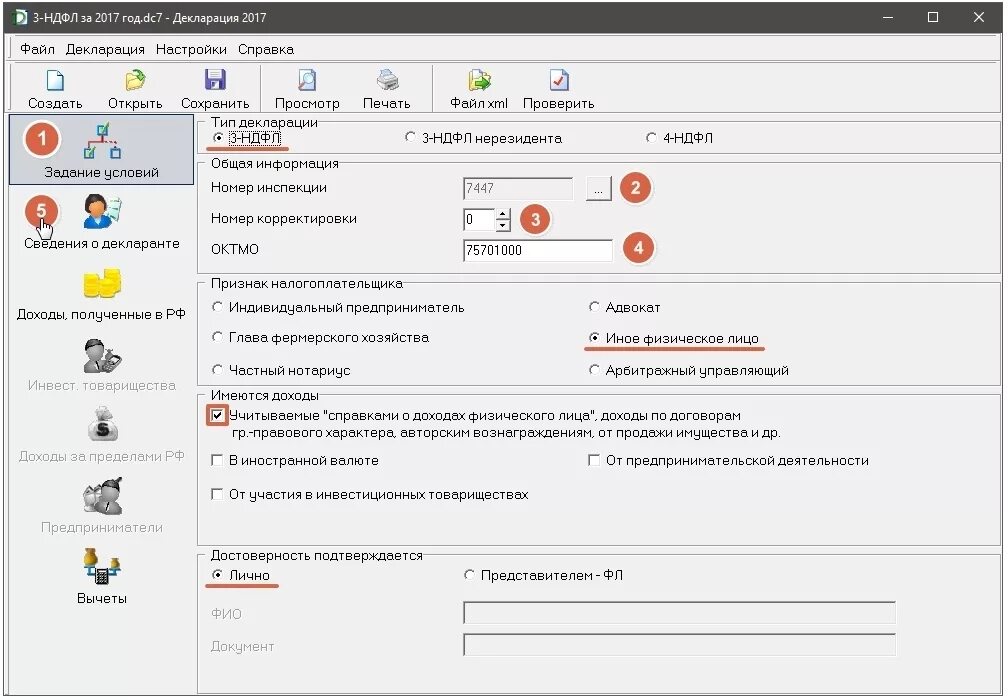Click the ФИО representative field

[680, 613]
